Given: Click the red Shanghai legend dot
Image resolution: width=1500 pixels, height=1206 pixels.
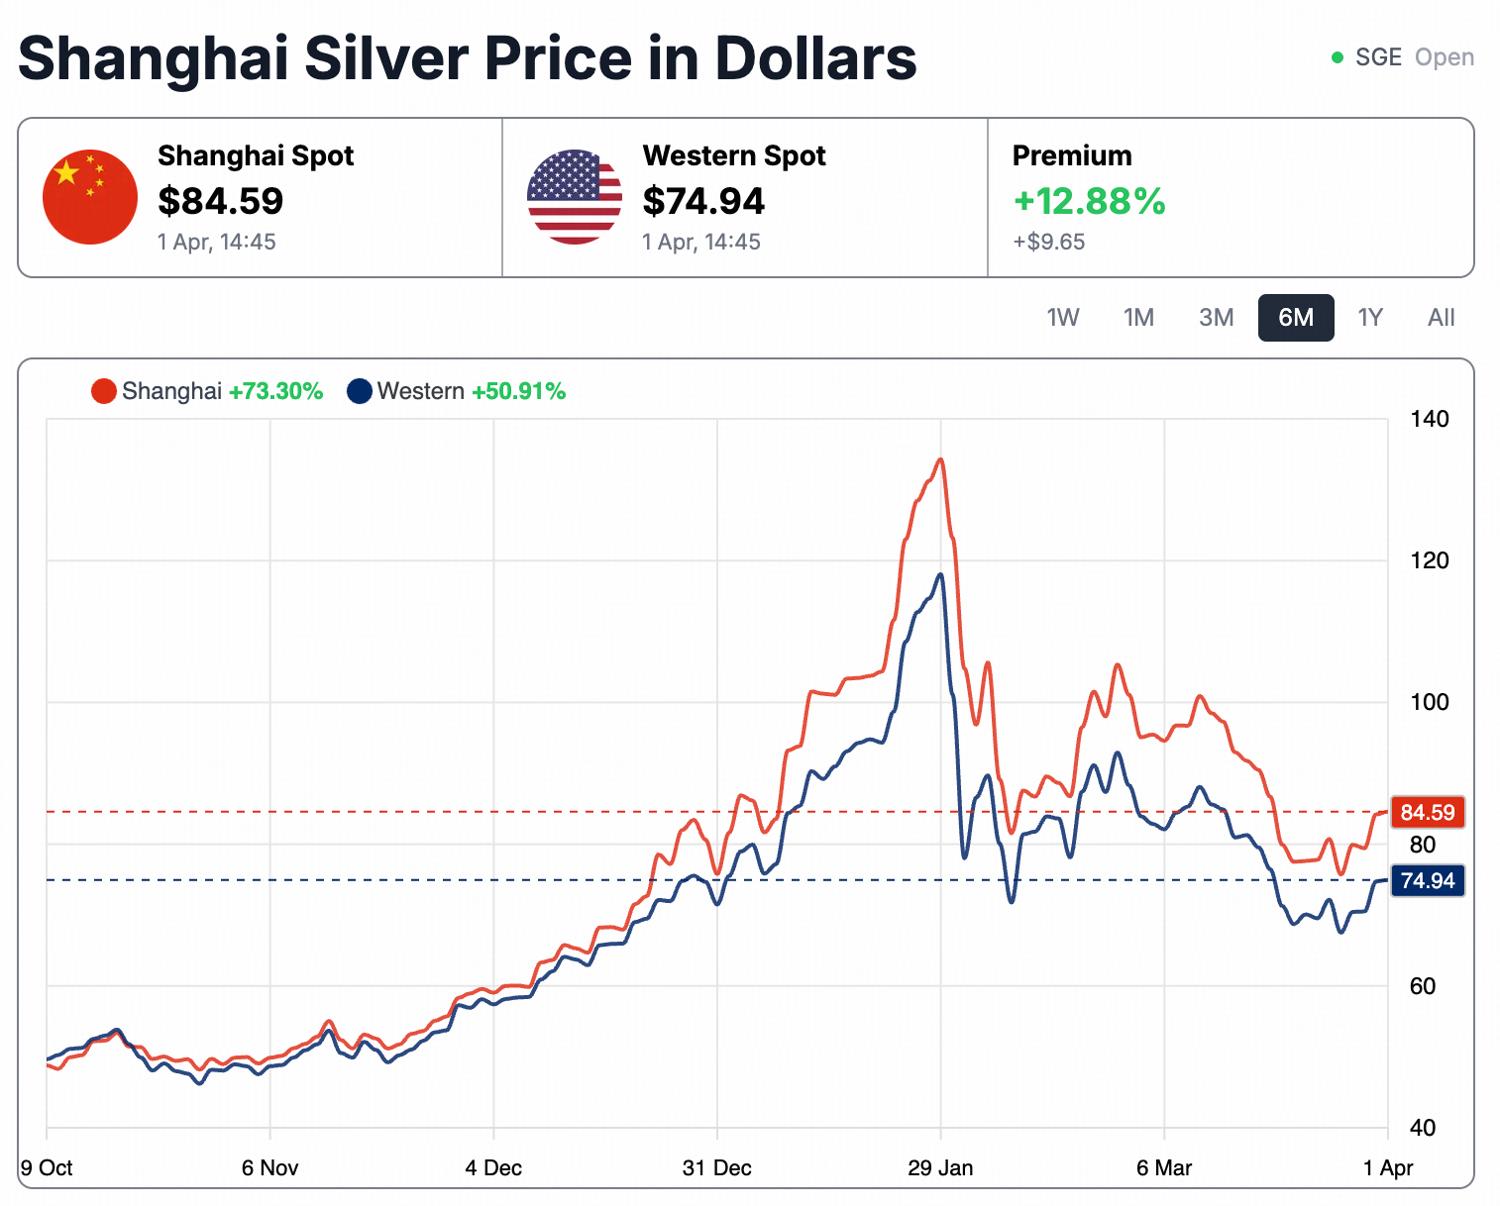Looking at the screenshot, I should 103,390.
